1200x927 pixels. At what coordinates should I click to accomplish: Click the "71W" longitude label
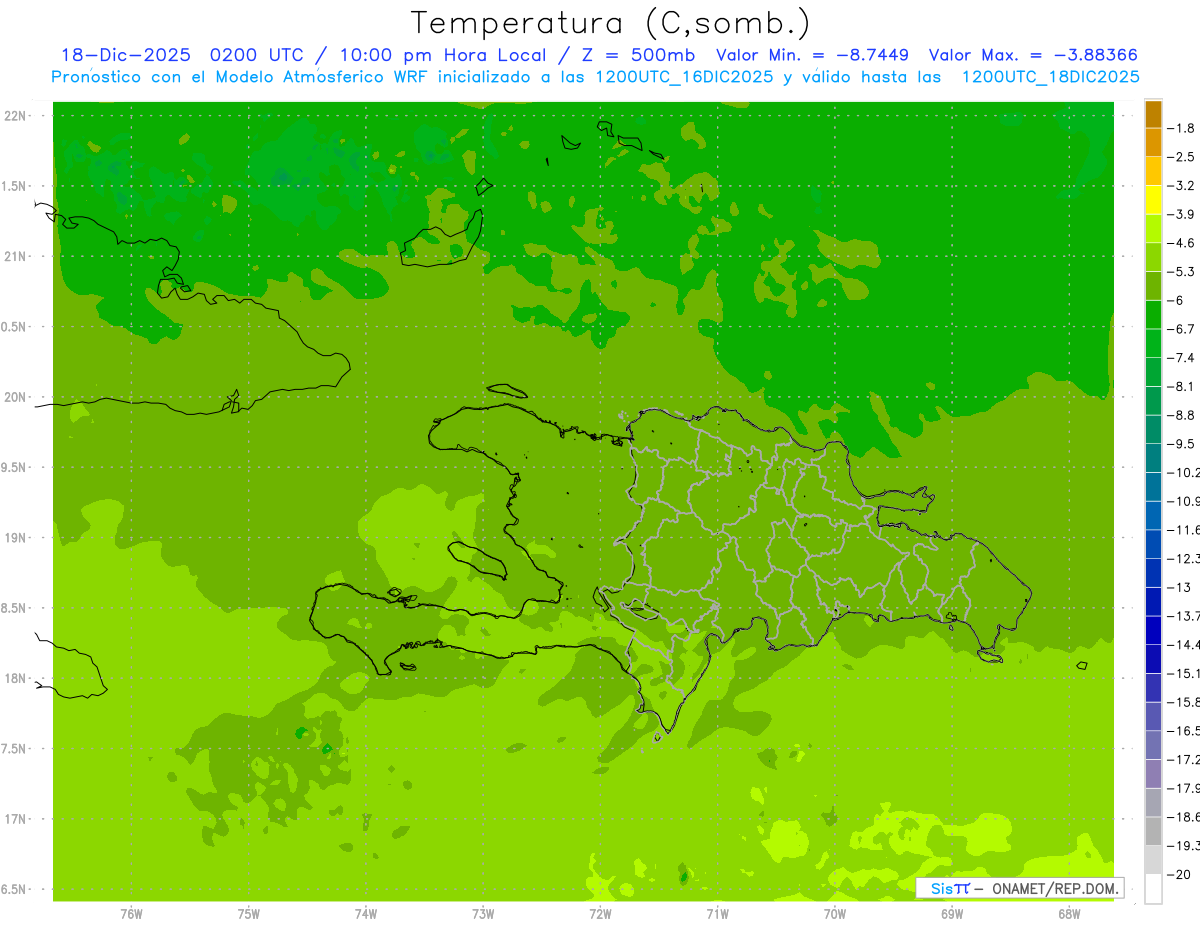(x=717, y=913)
